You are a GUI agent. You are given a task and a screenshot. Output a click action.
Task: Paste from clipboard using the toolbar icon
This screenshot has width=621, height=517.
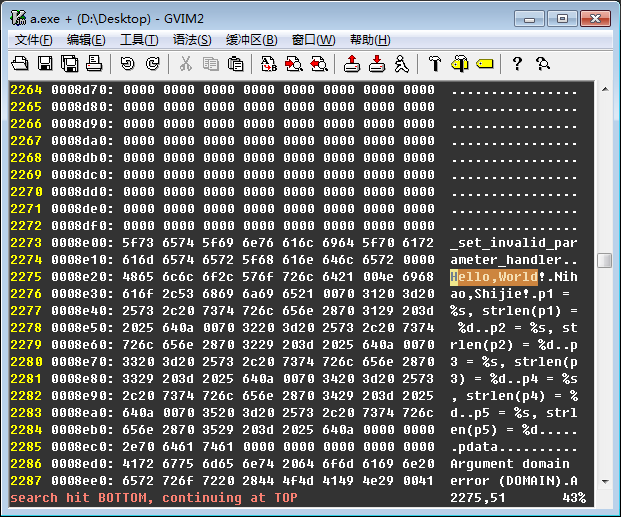[235, 64]
